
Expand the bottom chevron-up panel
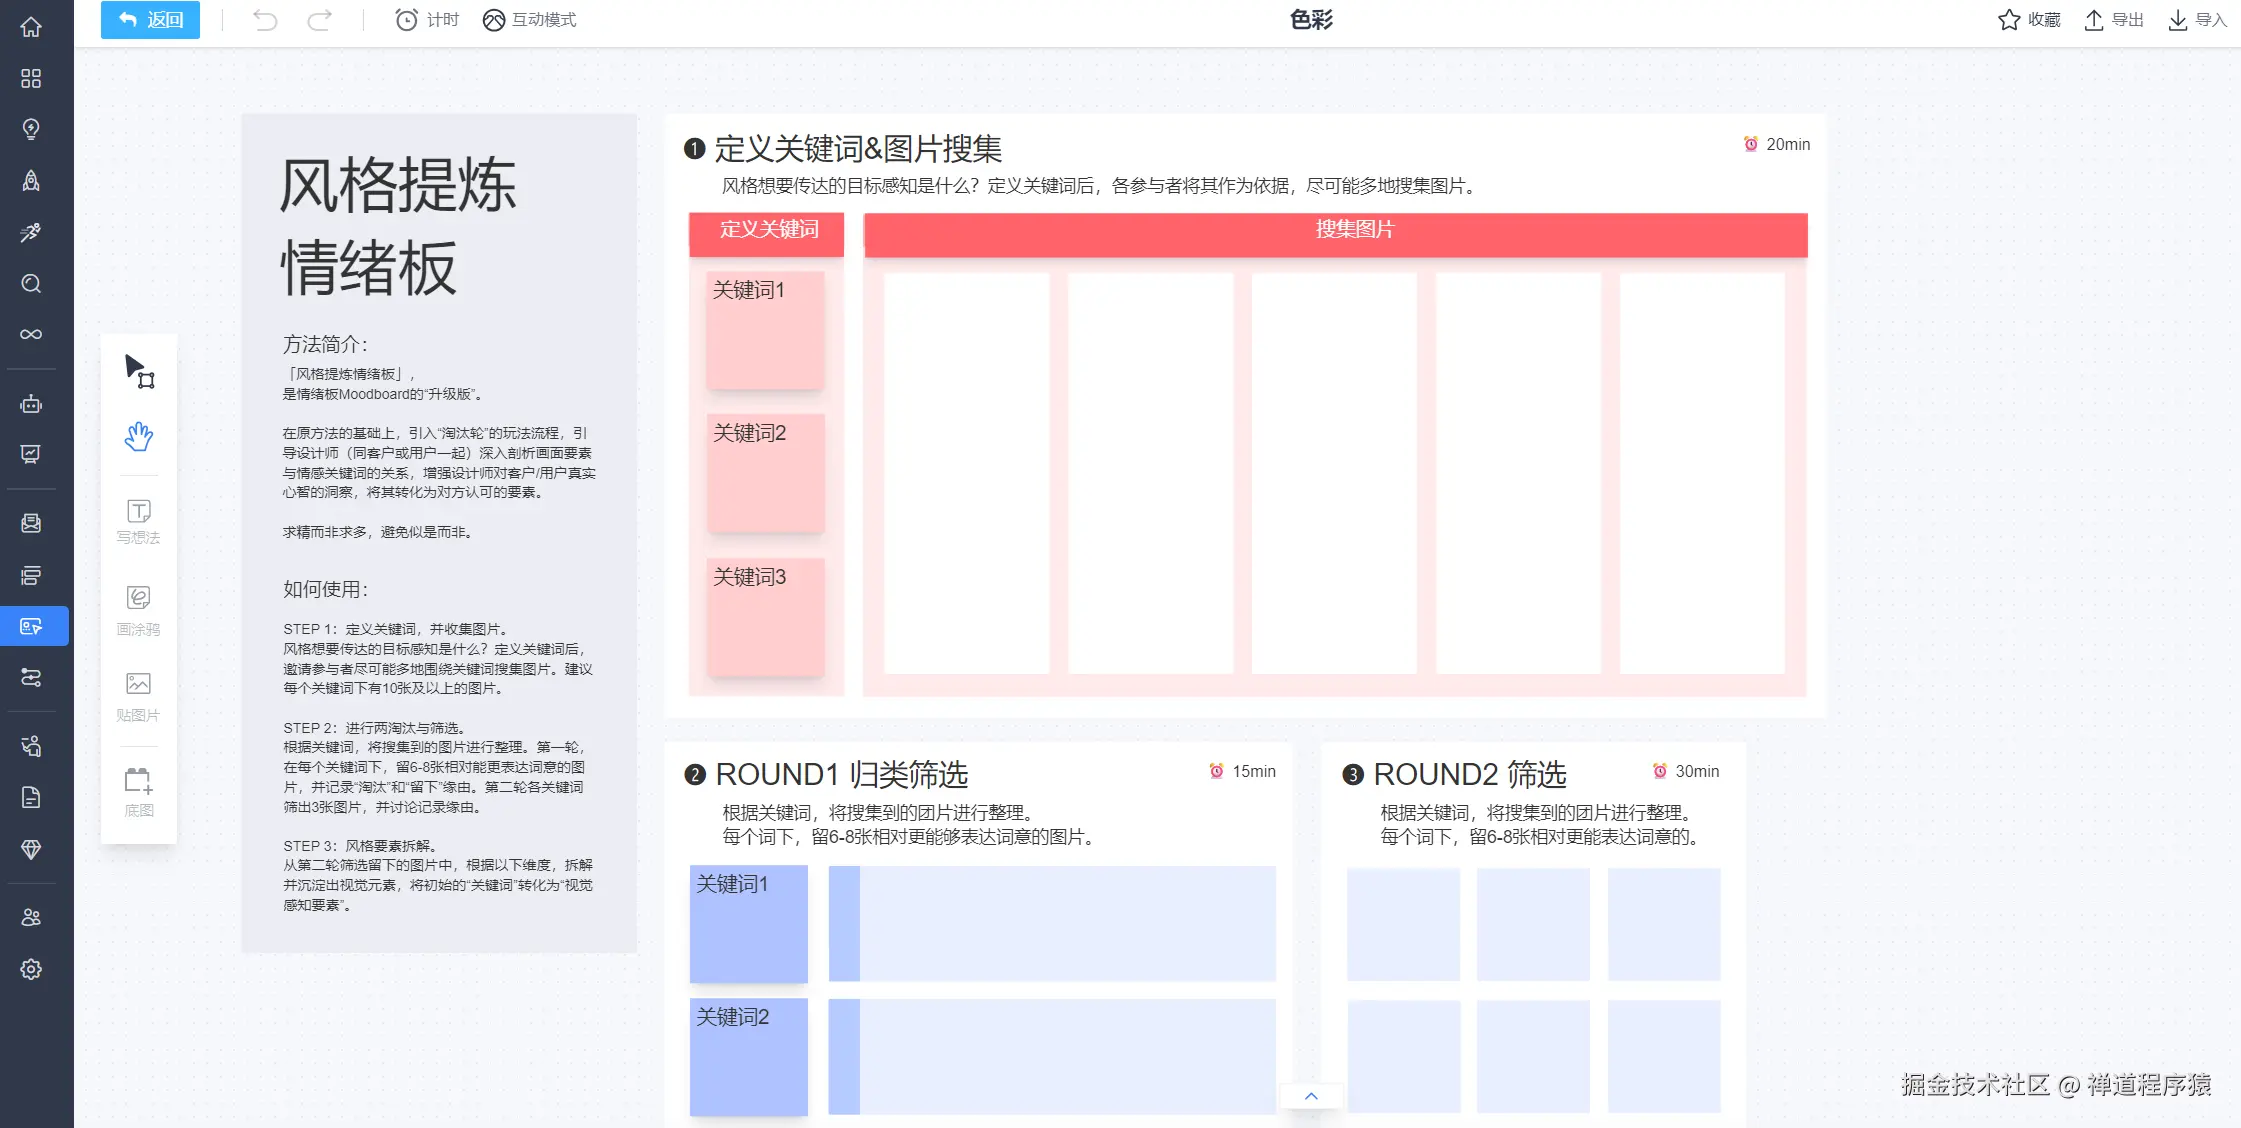point(1311,1096)
